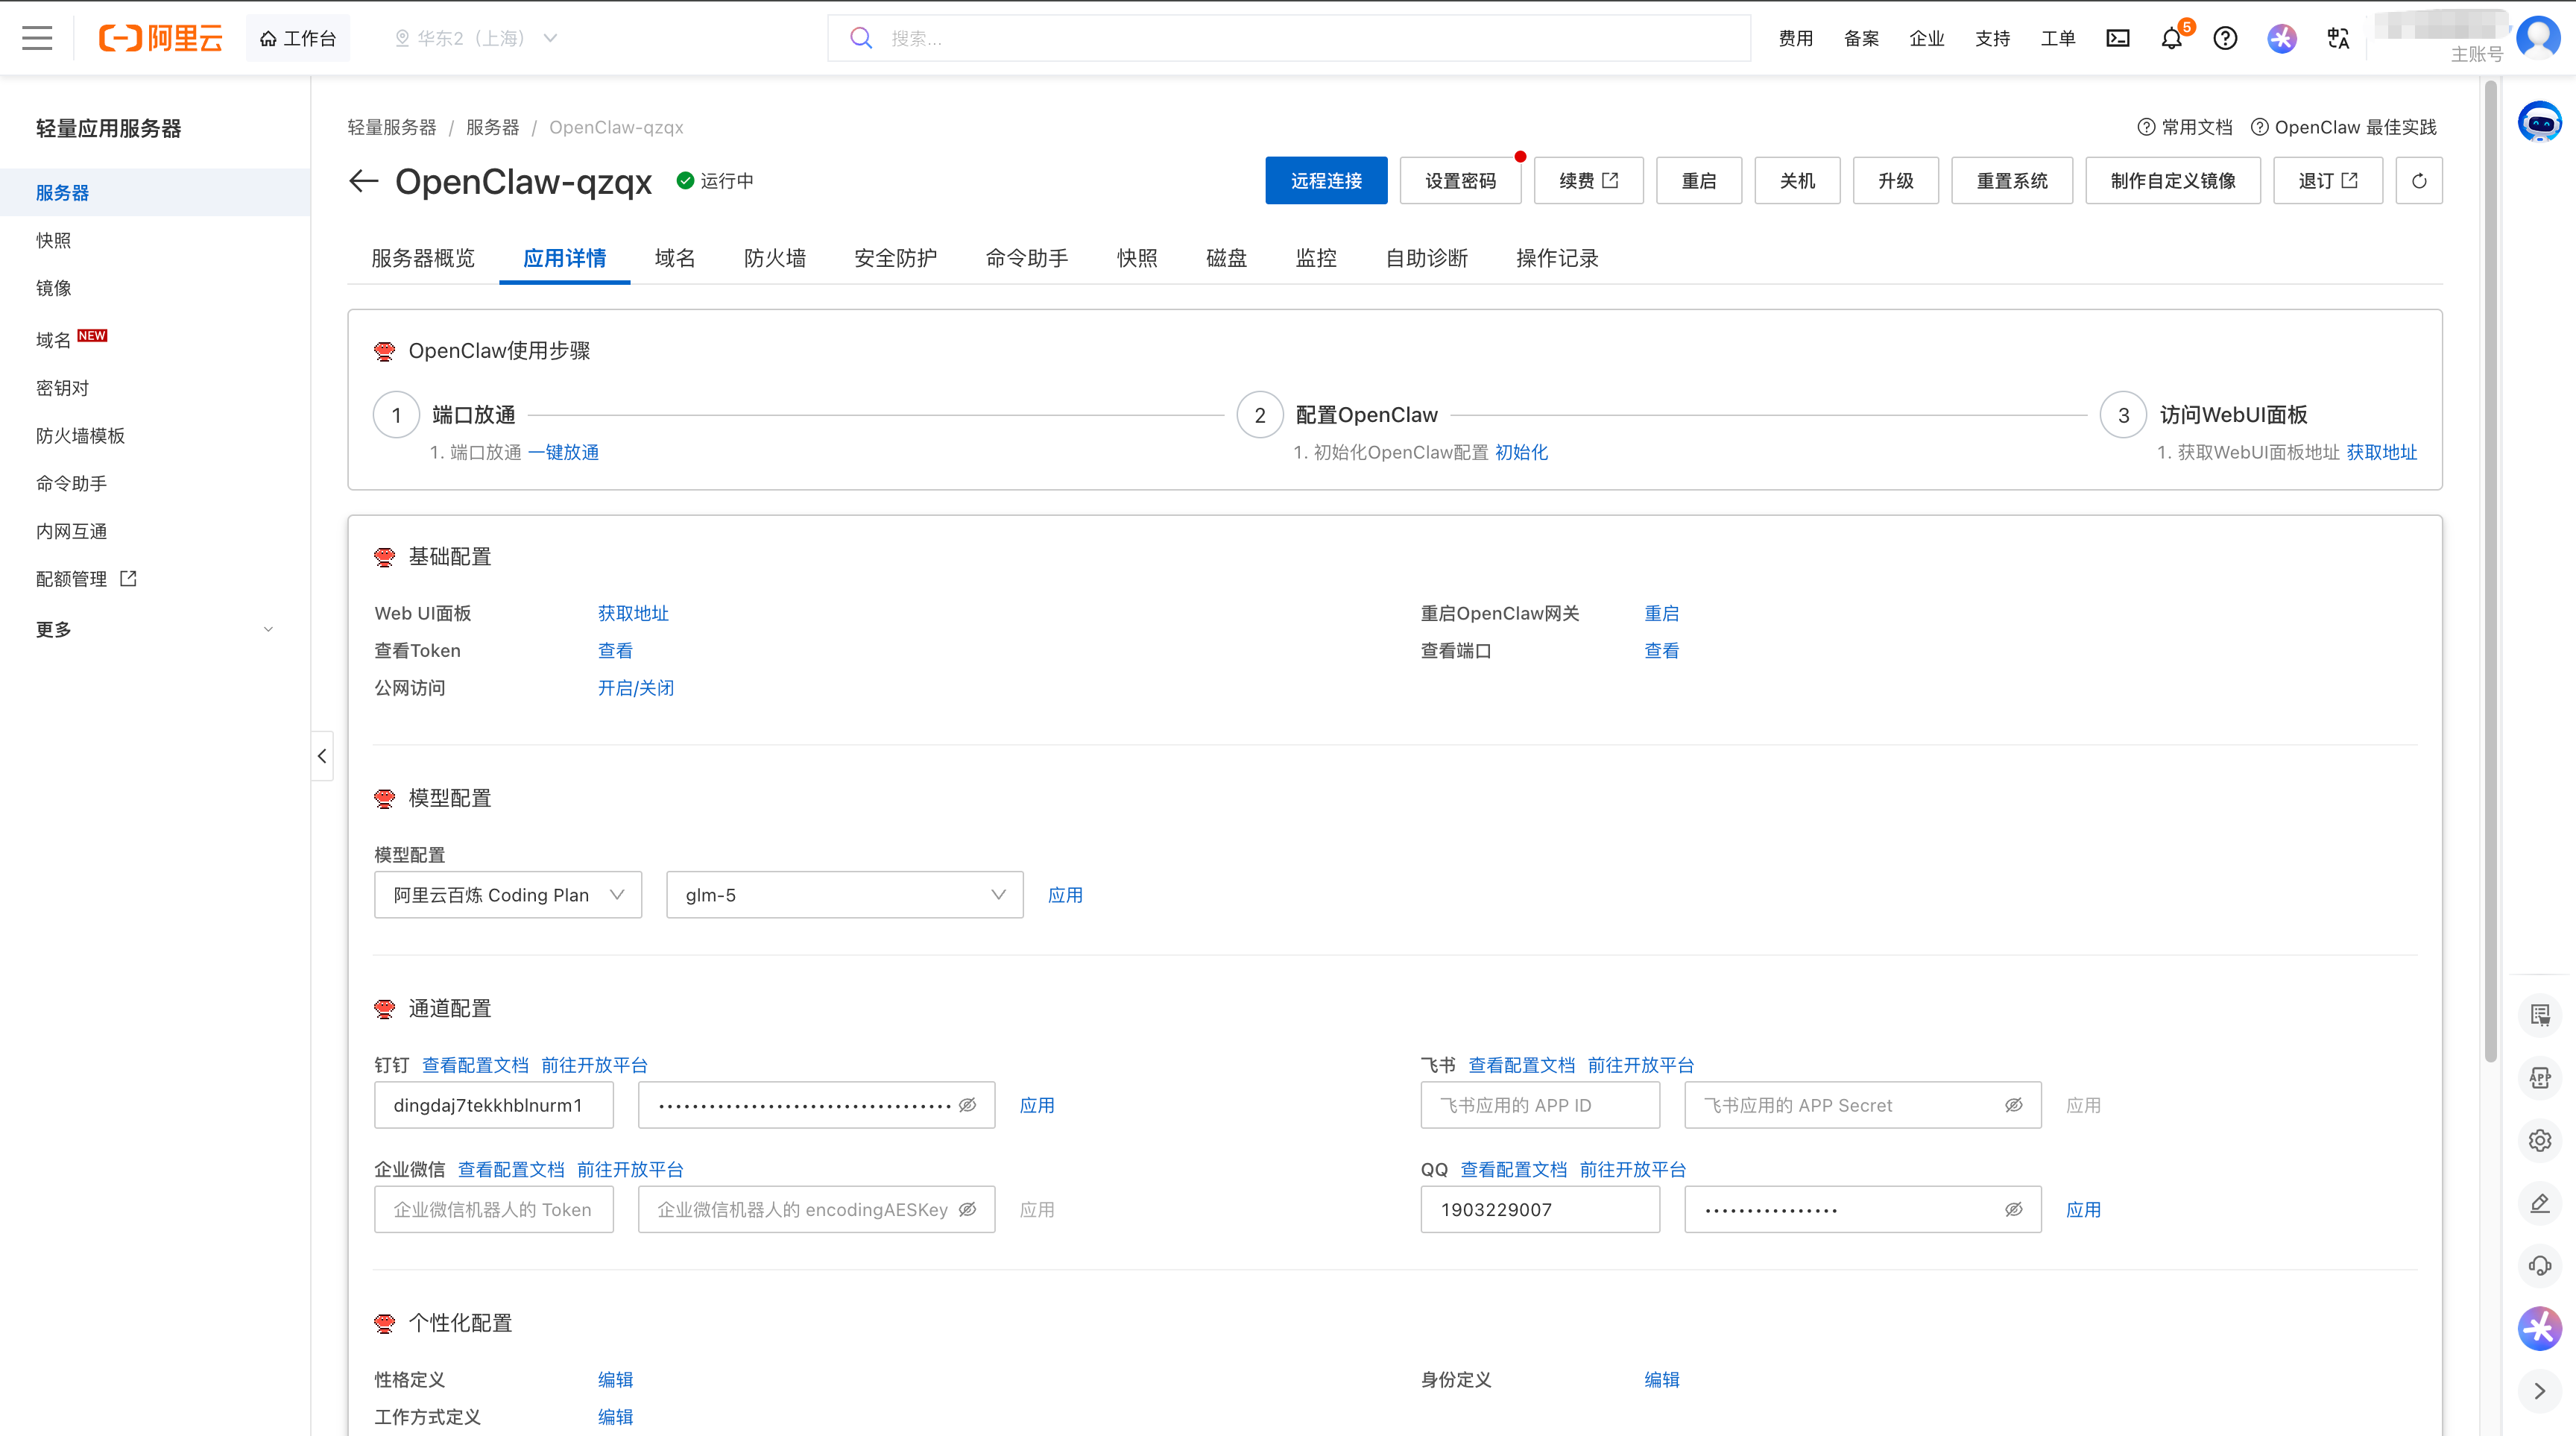The height and width of the screenshot is (1436, 2576).
Task: Switch to the 防火墙 tab
Action: (774, 258)
